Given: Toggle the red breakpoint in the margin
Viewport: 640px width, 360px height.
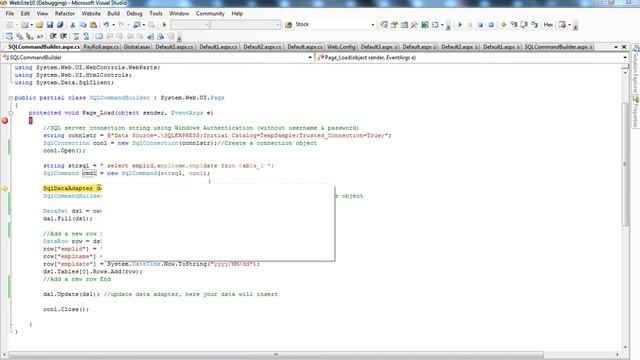Looking at the screenshot, I should pos(4,120).
